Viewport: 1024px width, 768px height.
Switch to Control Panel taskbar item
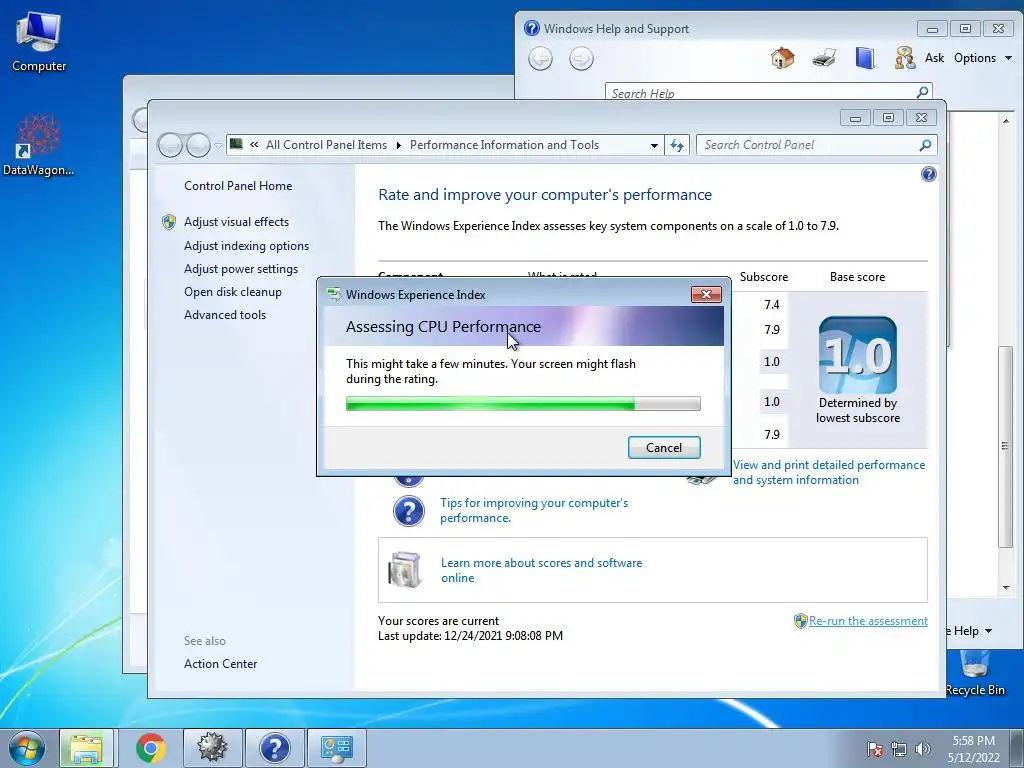click(x=336, y=748)
